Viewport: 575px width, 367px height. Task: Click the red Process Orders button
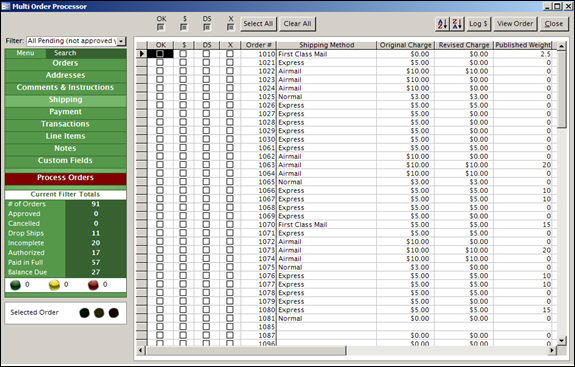[66, 178]
